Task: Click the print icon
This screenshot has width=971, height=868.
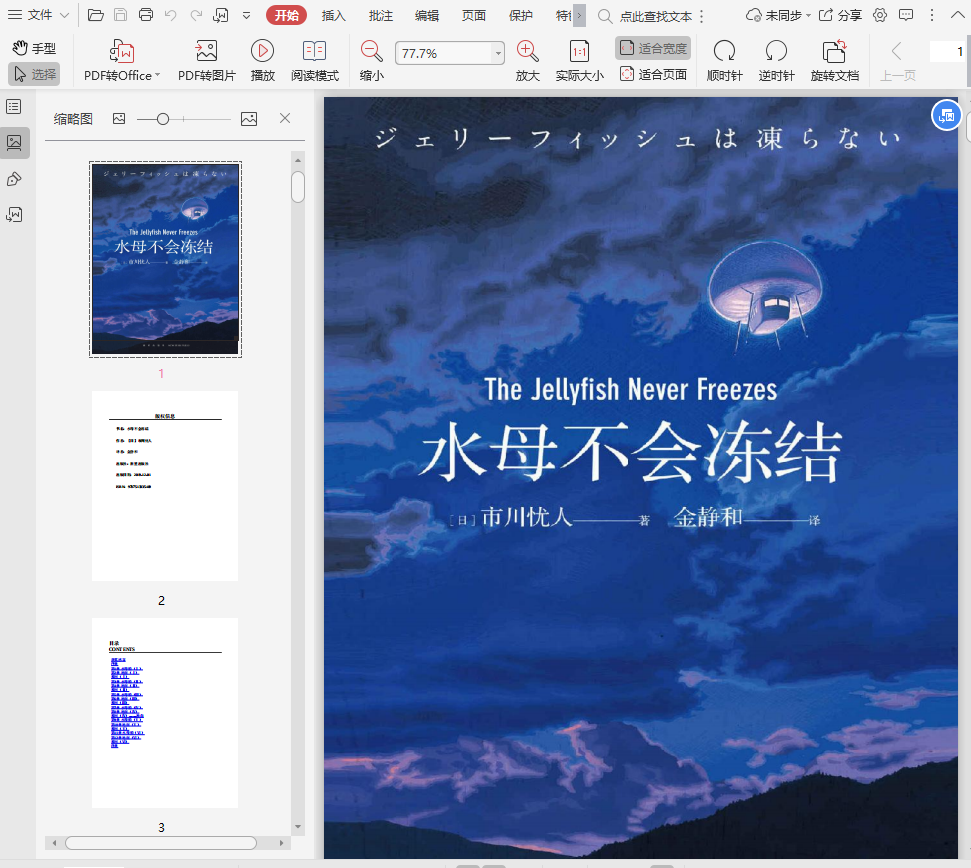Action: coord(146,15)
